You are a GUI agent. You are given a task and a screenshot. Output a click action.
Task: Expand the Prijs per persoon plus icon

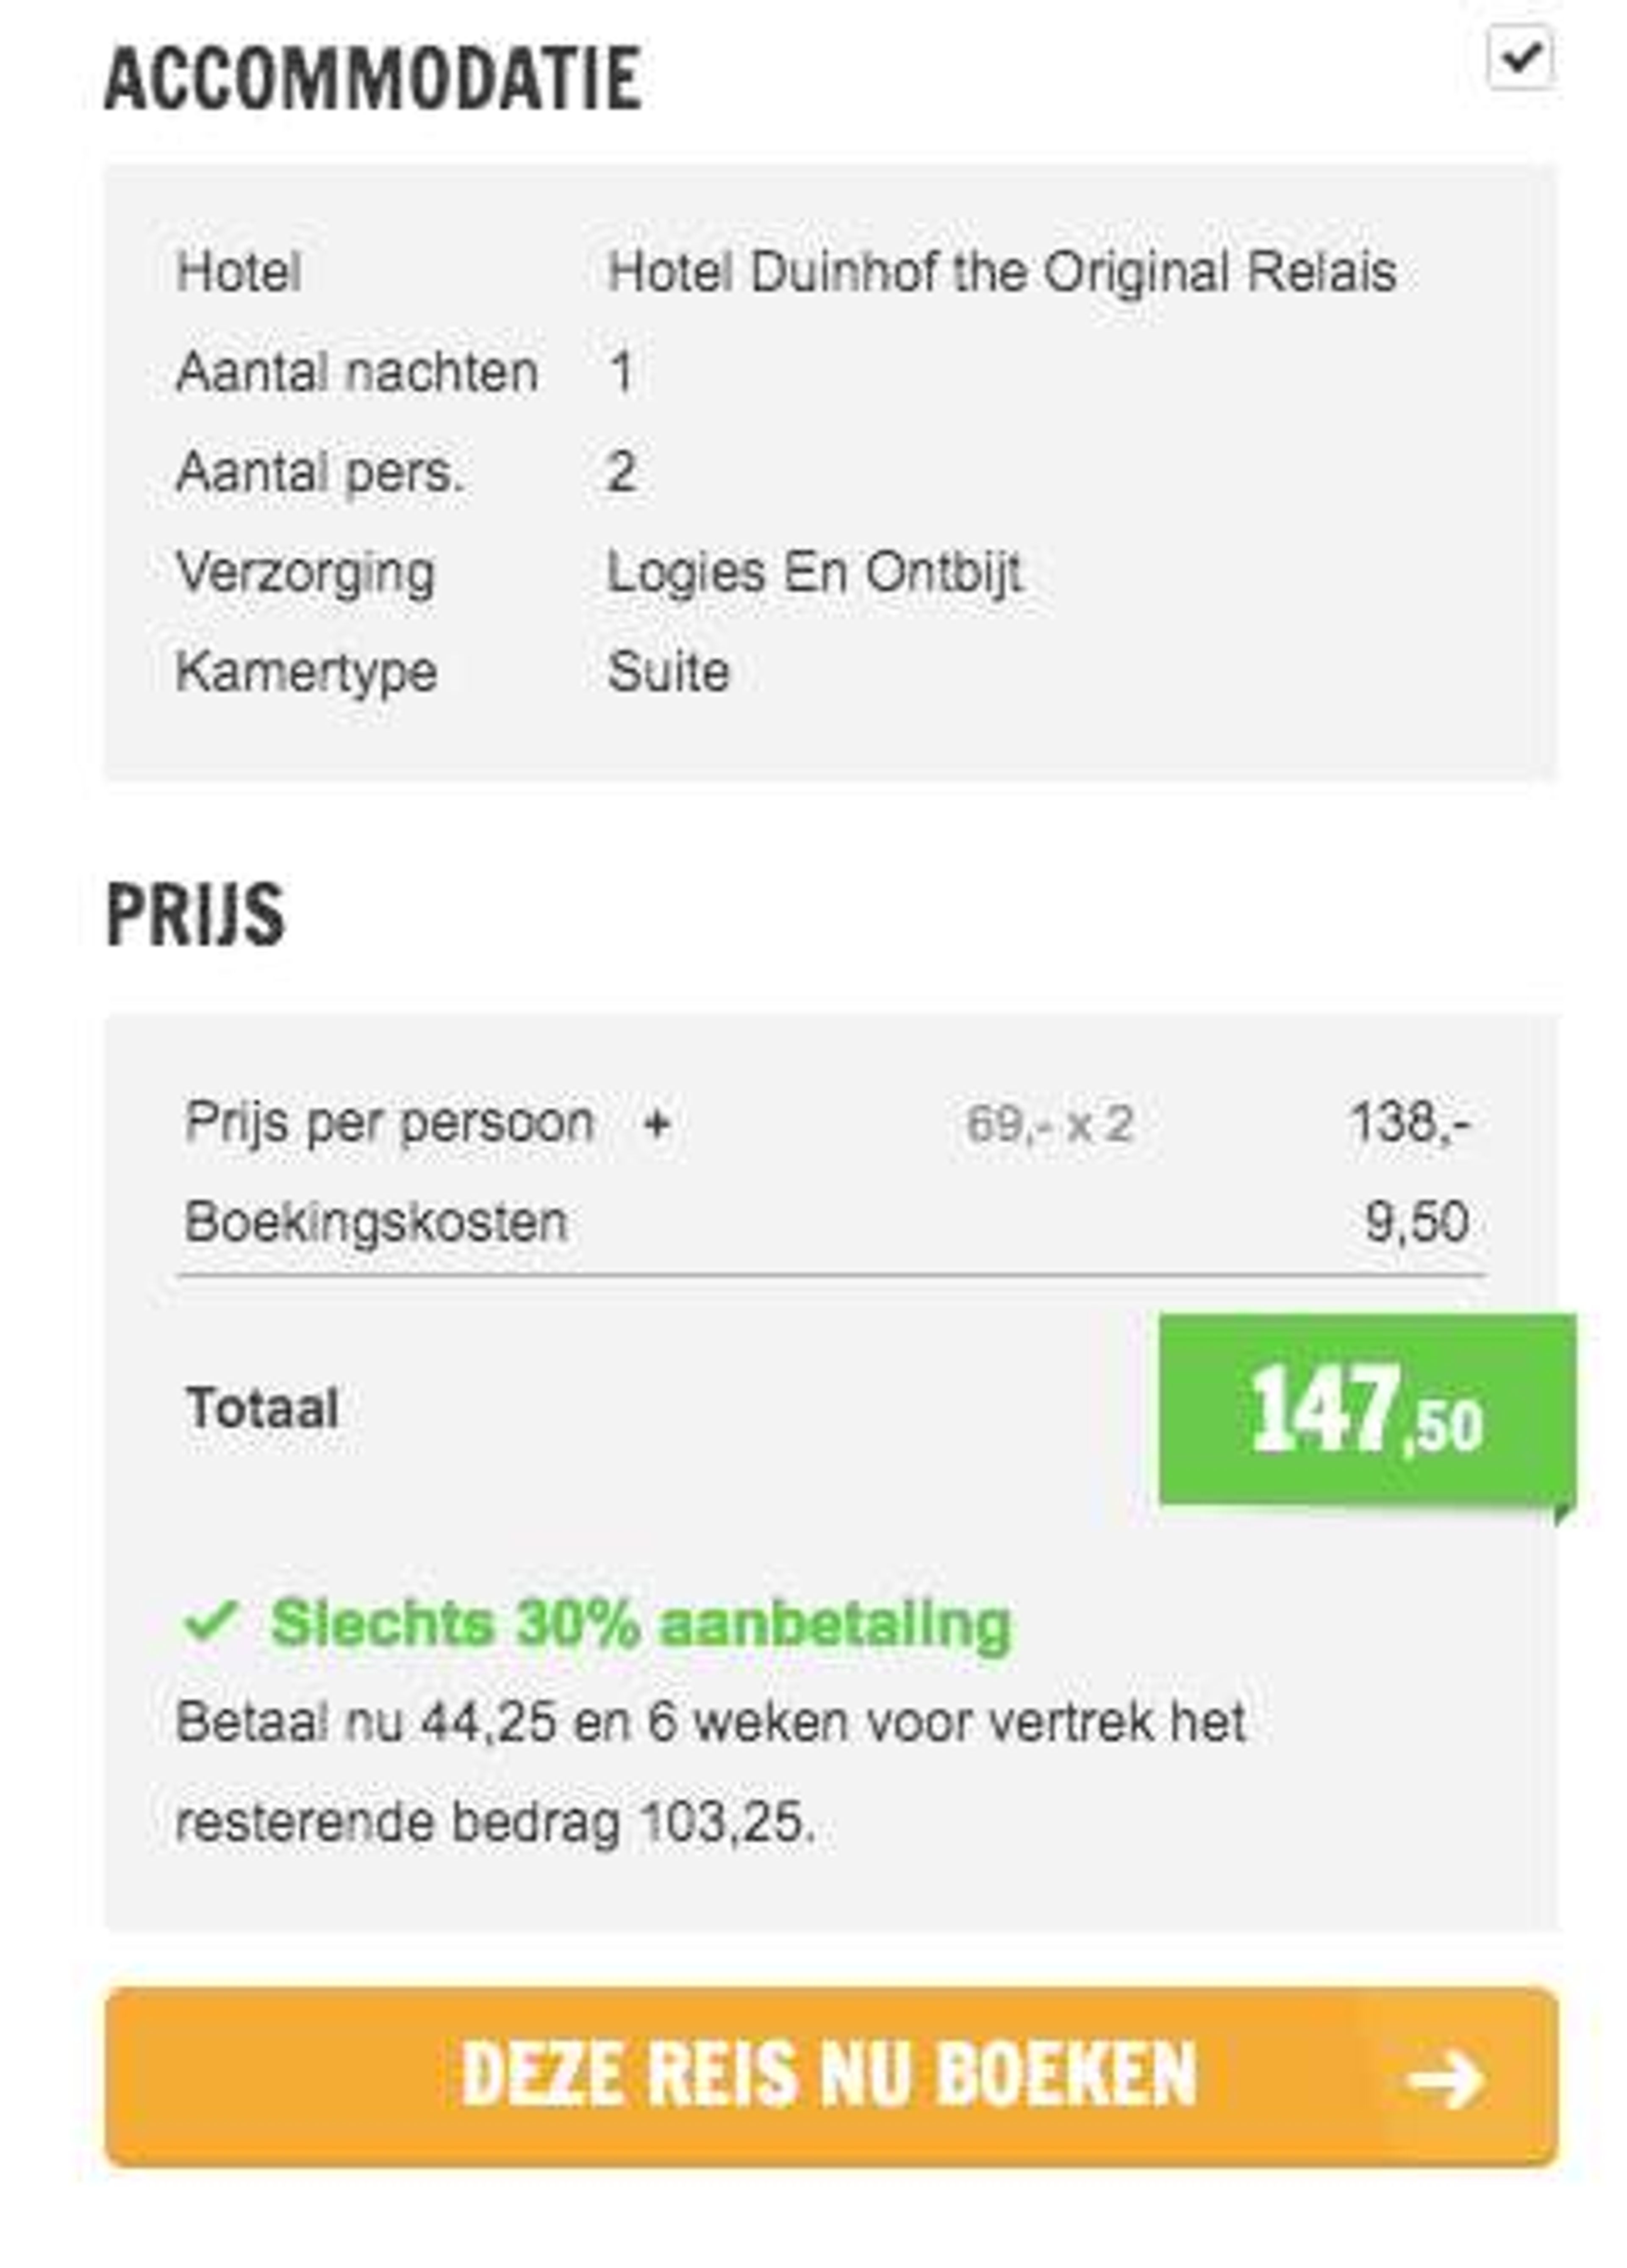pos(657,1124)
